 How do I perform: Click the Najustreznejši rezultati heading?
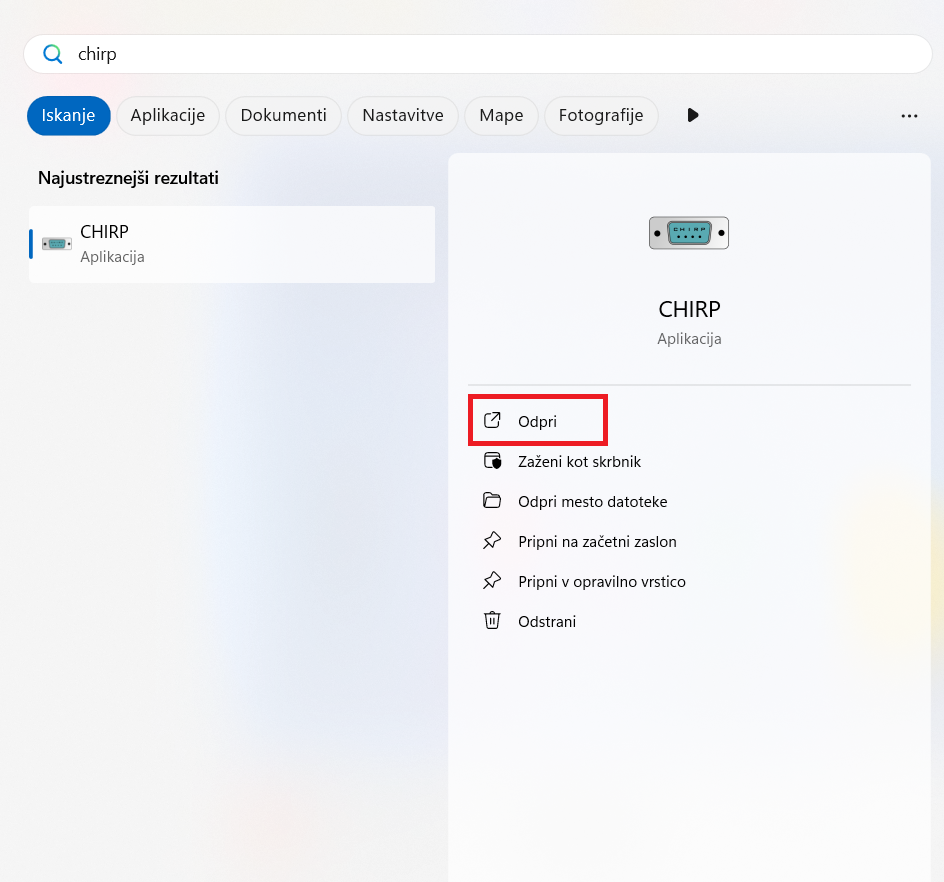tap(128, 178)
